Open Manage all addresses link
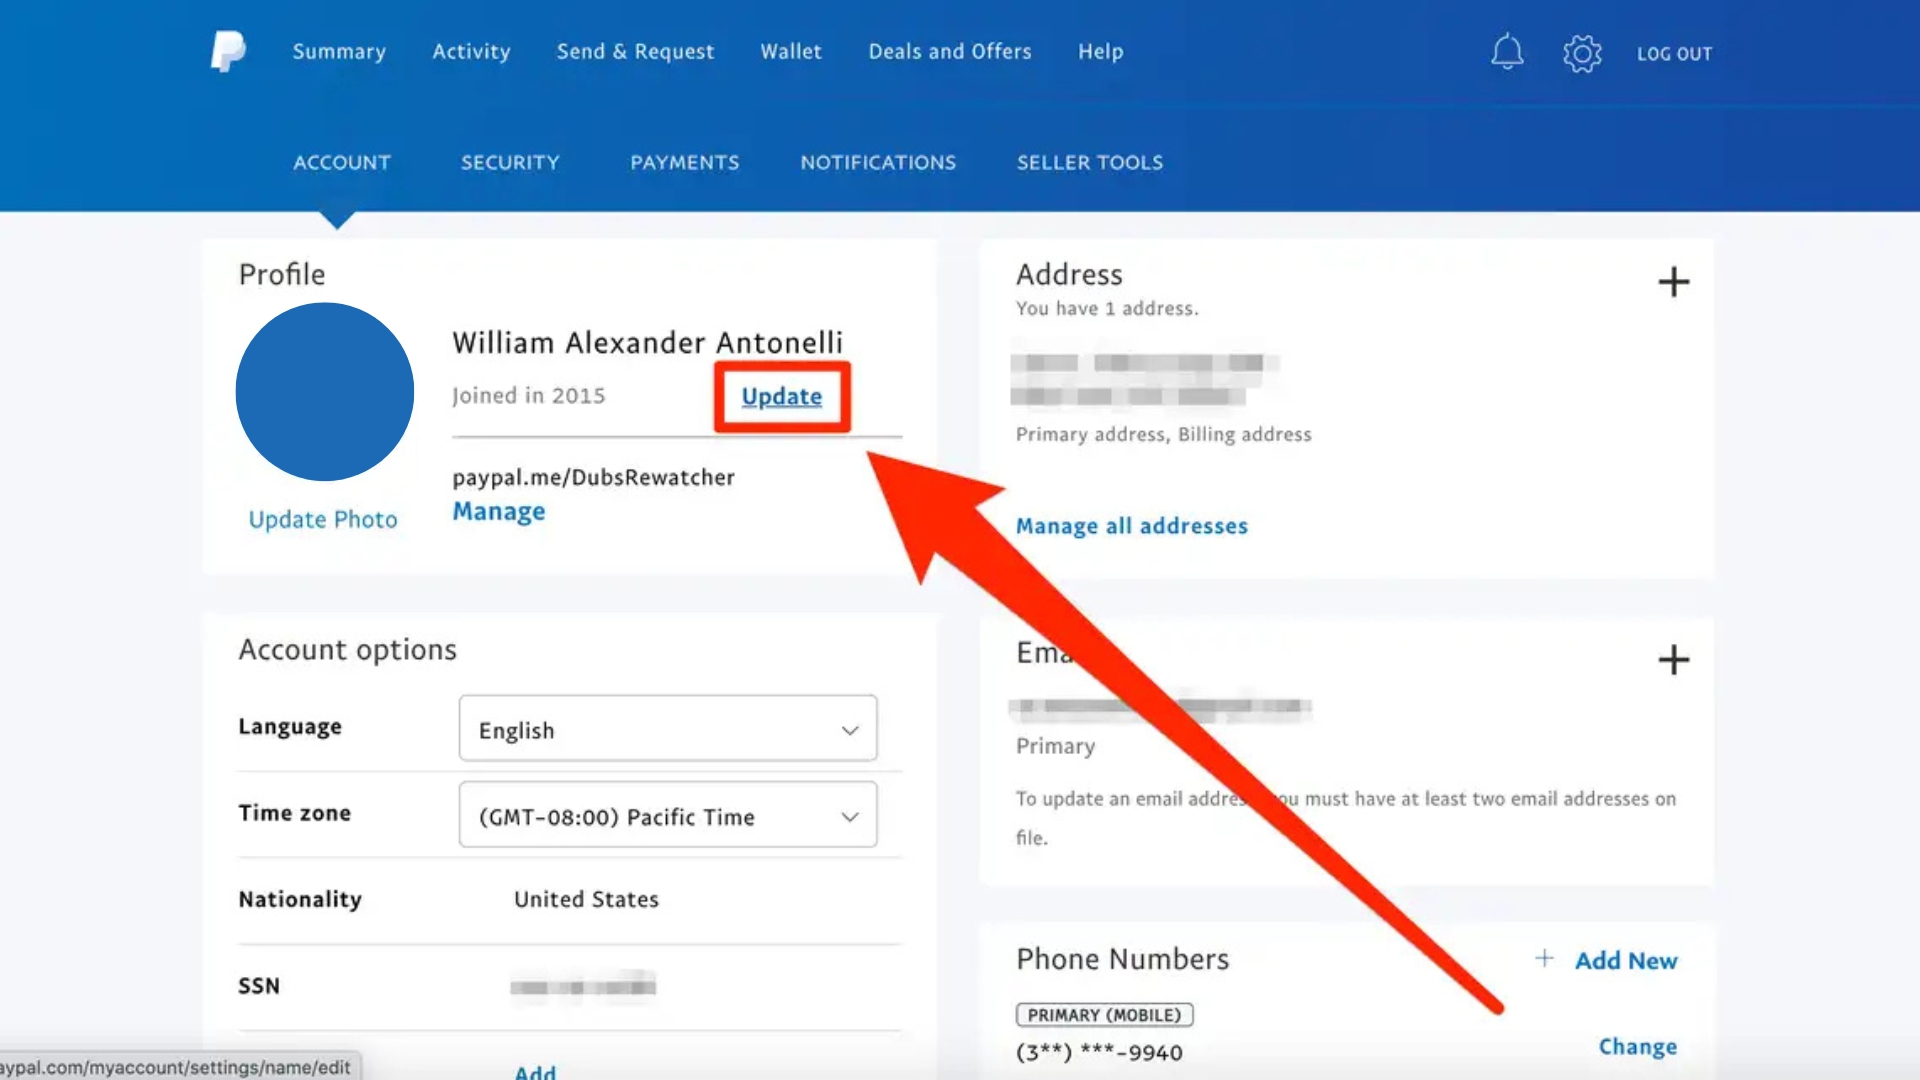 [x=1131, y=526]
